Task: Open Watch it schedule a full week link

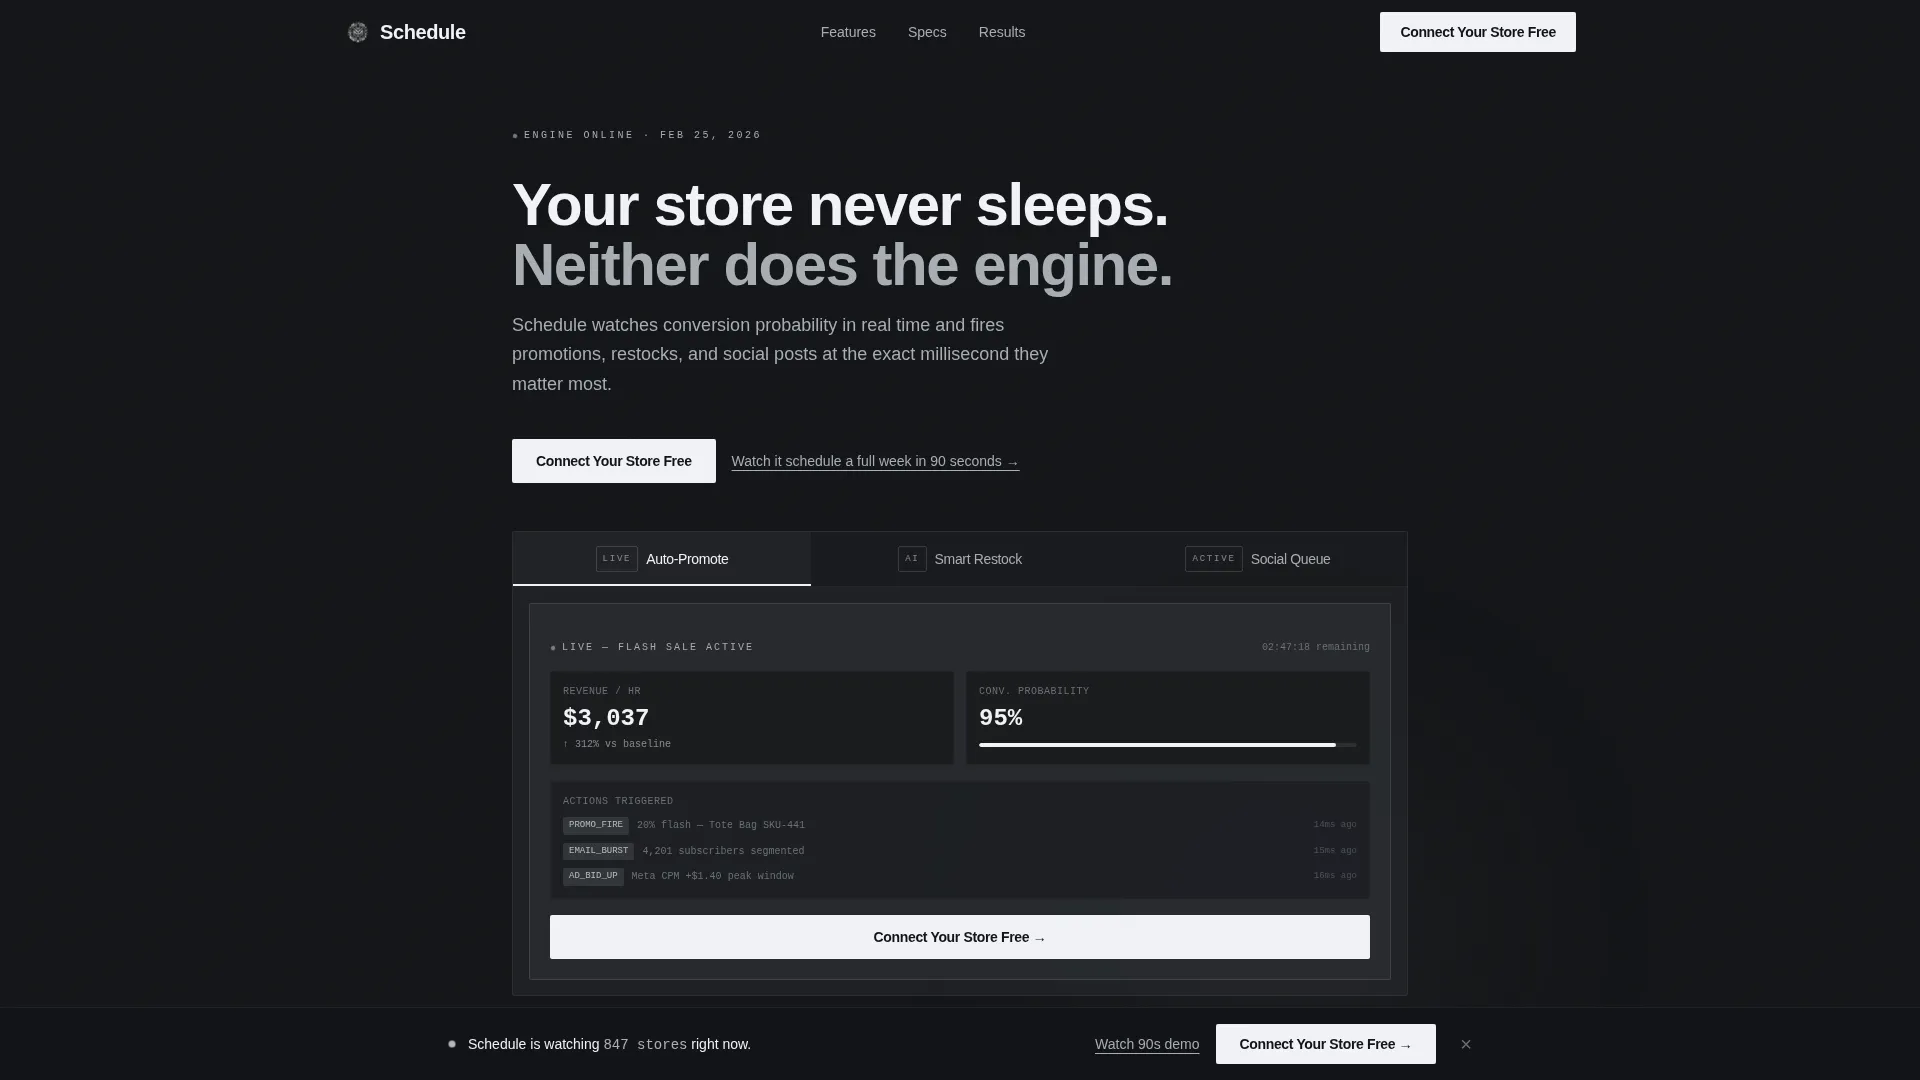Action: tap(875, 461)
